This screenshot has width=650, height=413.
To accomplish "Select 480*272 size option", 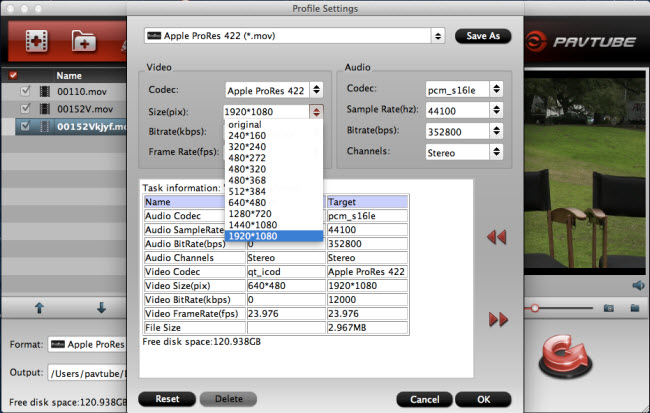I will tap(274, 158).
